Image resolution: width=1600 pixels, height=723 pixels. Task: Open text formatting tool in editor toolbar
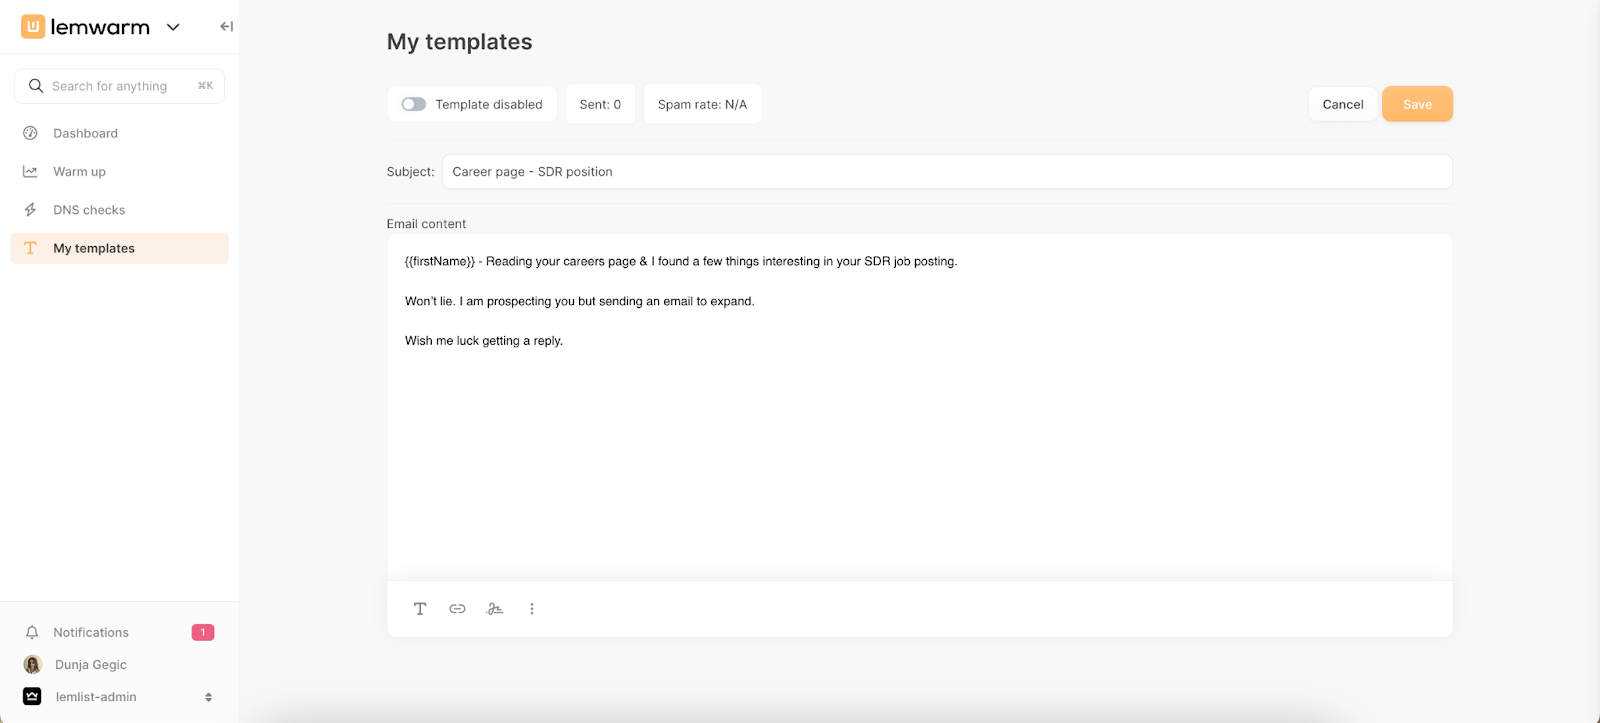click(420, 609)
